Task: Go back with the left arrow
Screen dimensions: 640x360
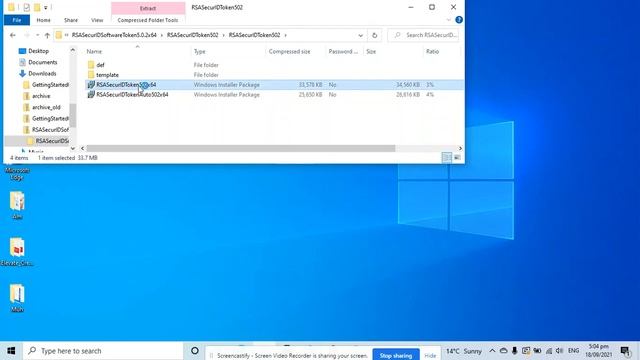Action: (13, 36)
